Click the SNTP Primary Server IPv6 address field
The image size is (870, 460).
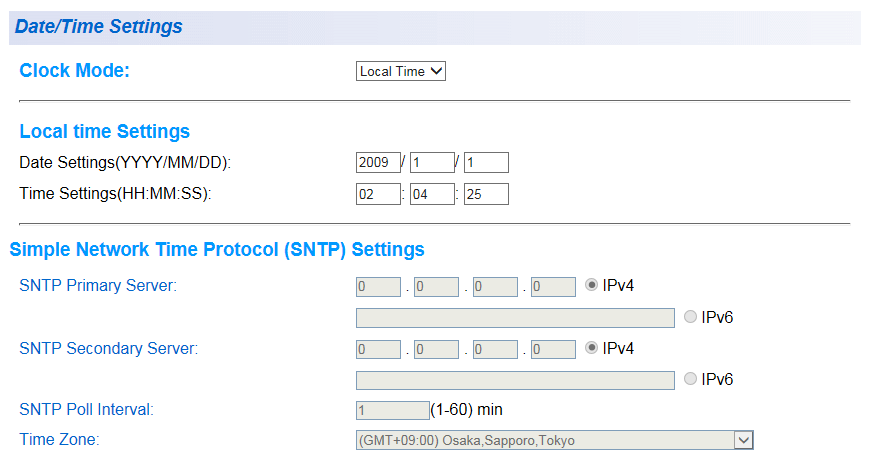pyautogui.click(x=515, y=318)
